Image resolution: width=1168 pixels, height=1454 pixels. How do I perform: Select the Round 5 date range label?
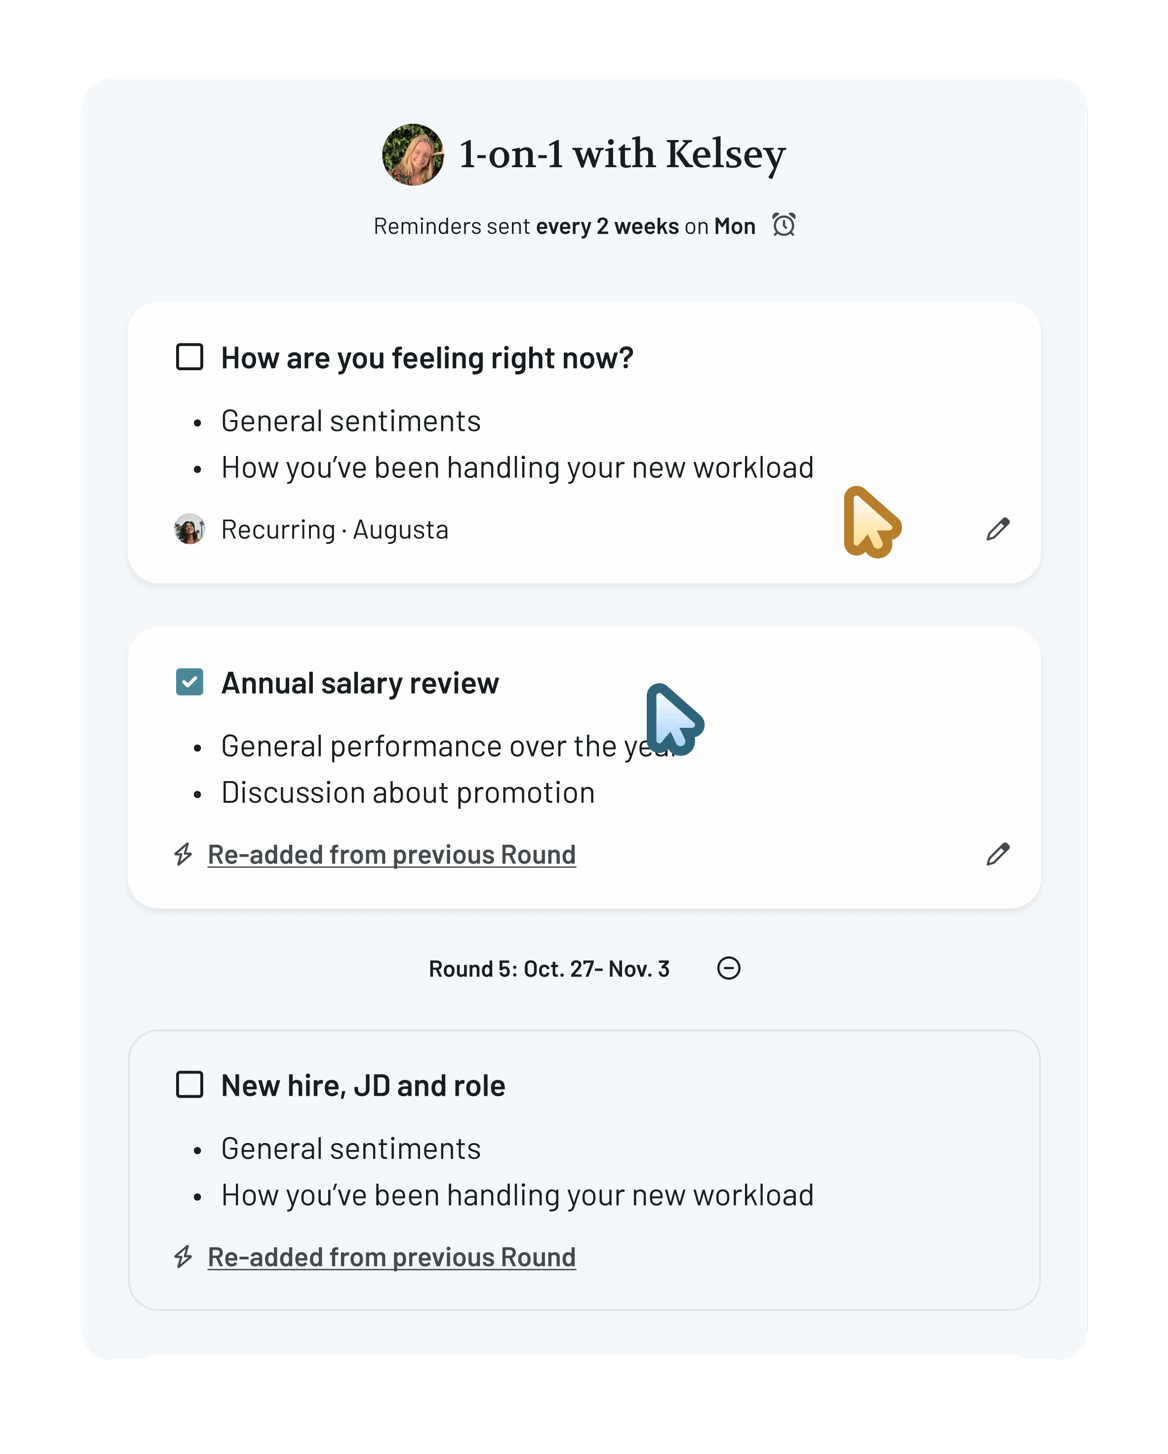point(547,968)
